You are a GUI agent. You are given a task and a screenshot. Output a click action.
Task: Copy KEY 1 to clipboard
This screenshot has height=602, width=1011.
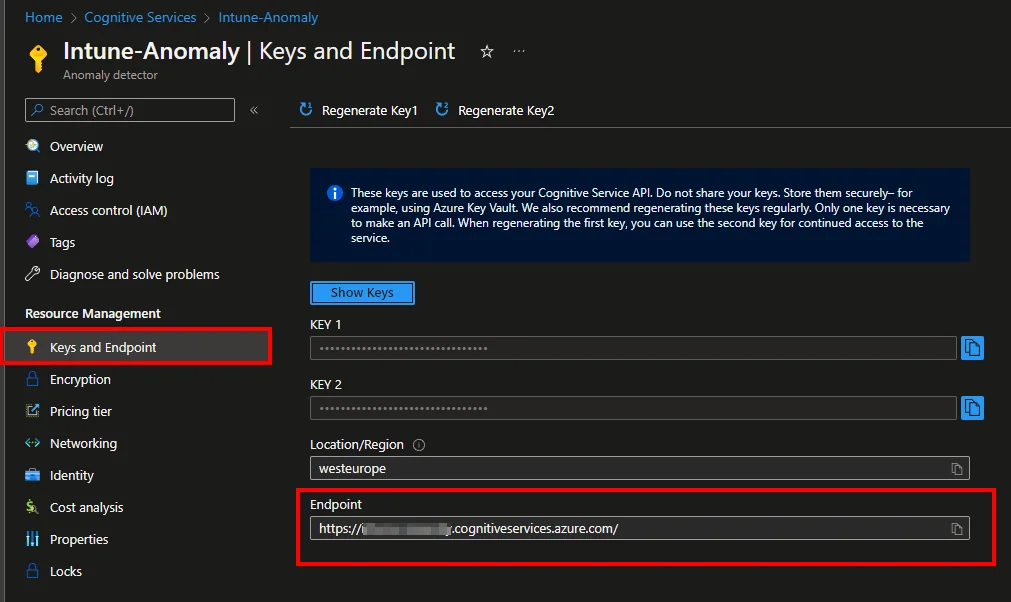(972, 348)
